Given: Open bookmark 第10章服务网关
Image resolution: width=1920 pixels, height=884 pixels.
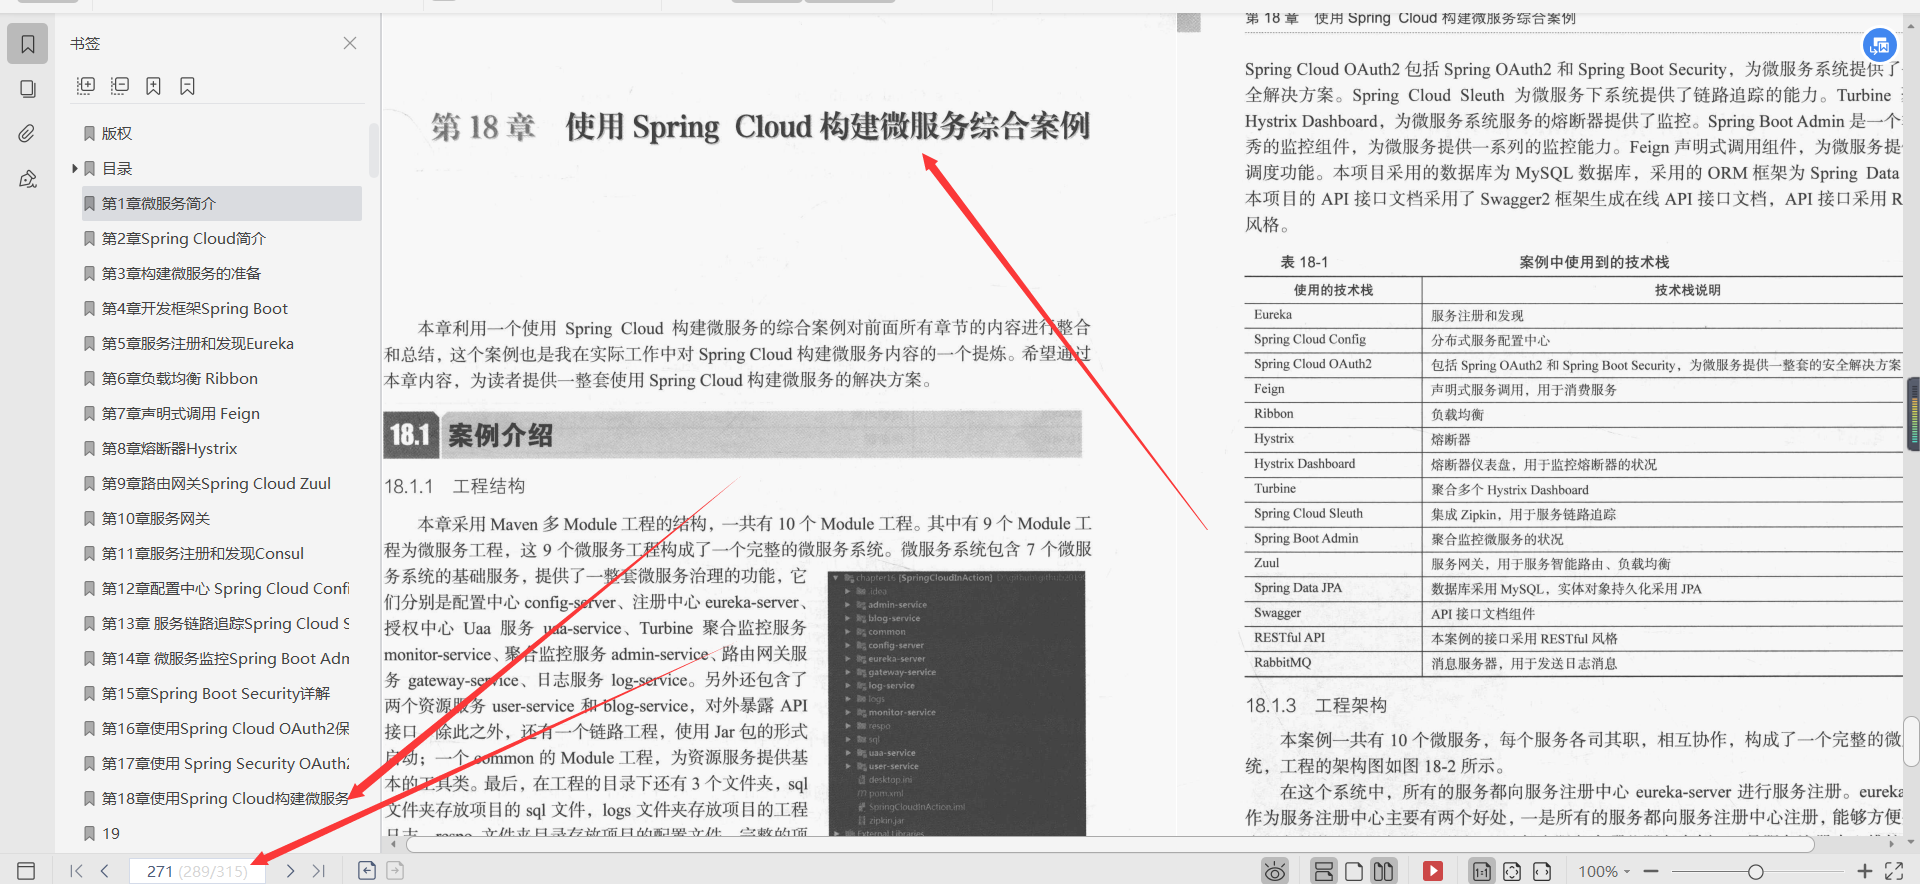Looking at the screenshot, I should click(156, 518).
